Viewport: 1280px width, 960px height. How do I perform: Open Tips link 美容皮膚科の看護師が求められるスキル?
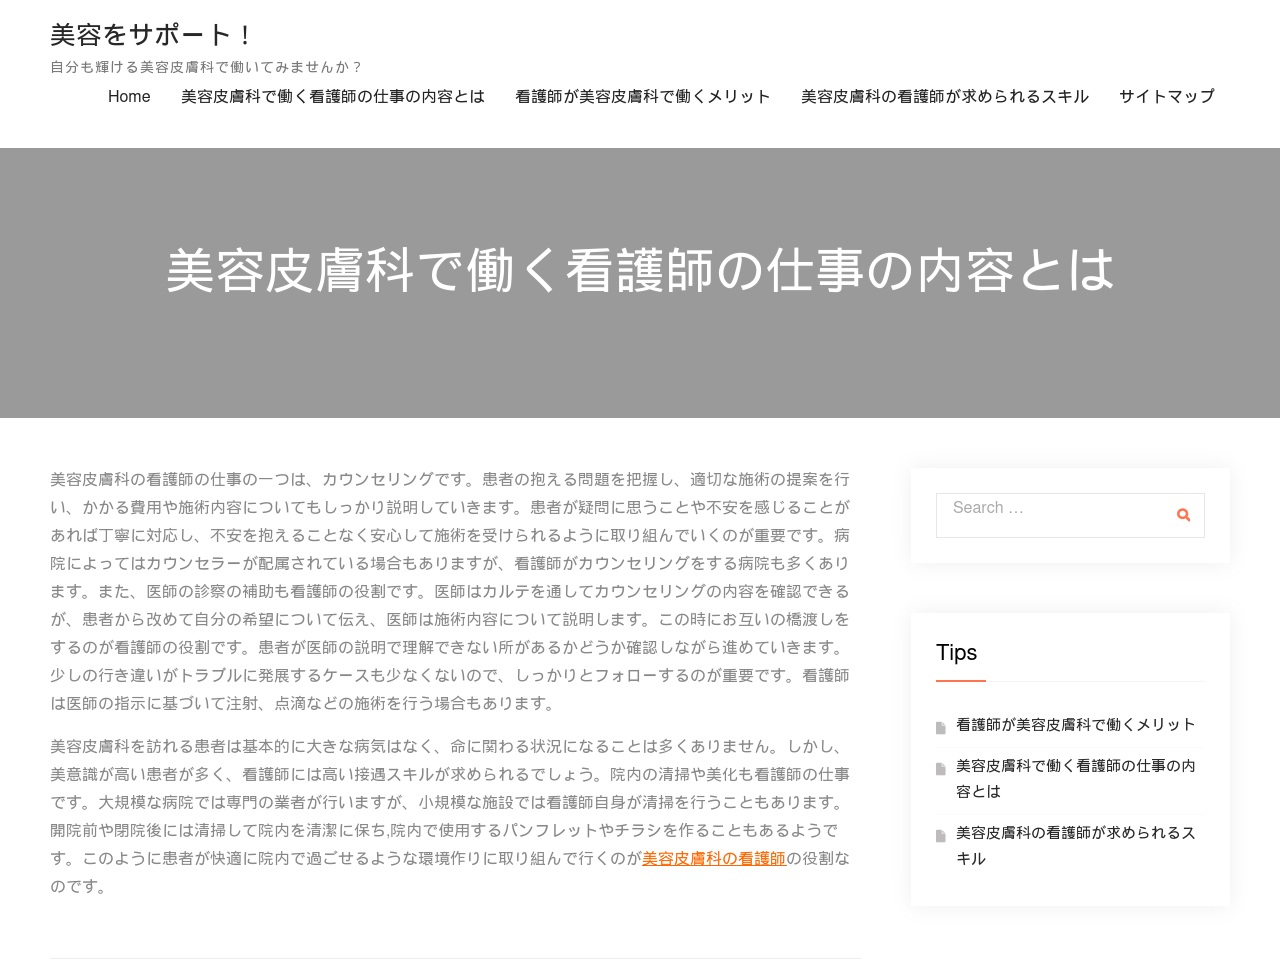click(x=1076, y=846)
